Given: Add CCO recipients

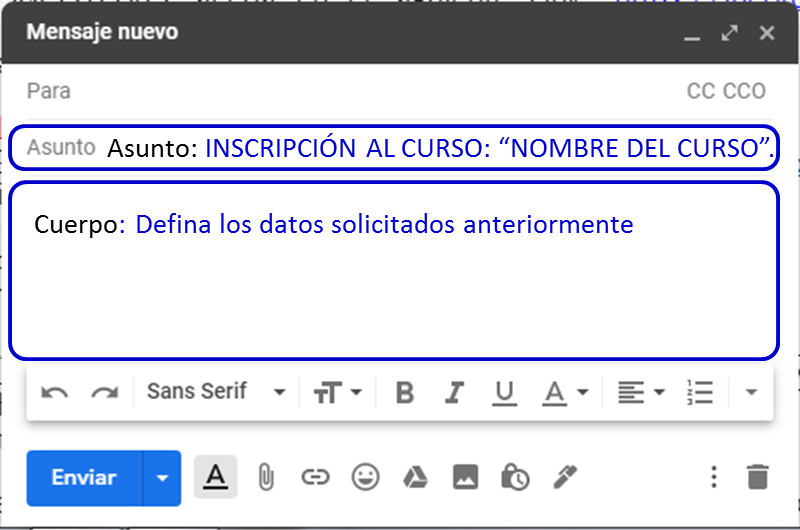Looking at the screenshot, I should tap(744, 91).
